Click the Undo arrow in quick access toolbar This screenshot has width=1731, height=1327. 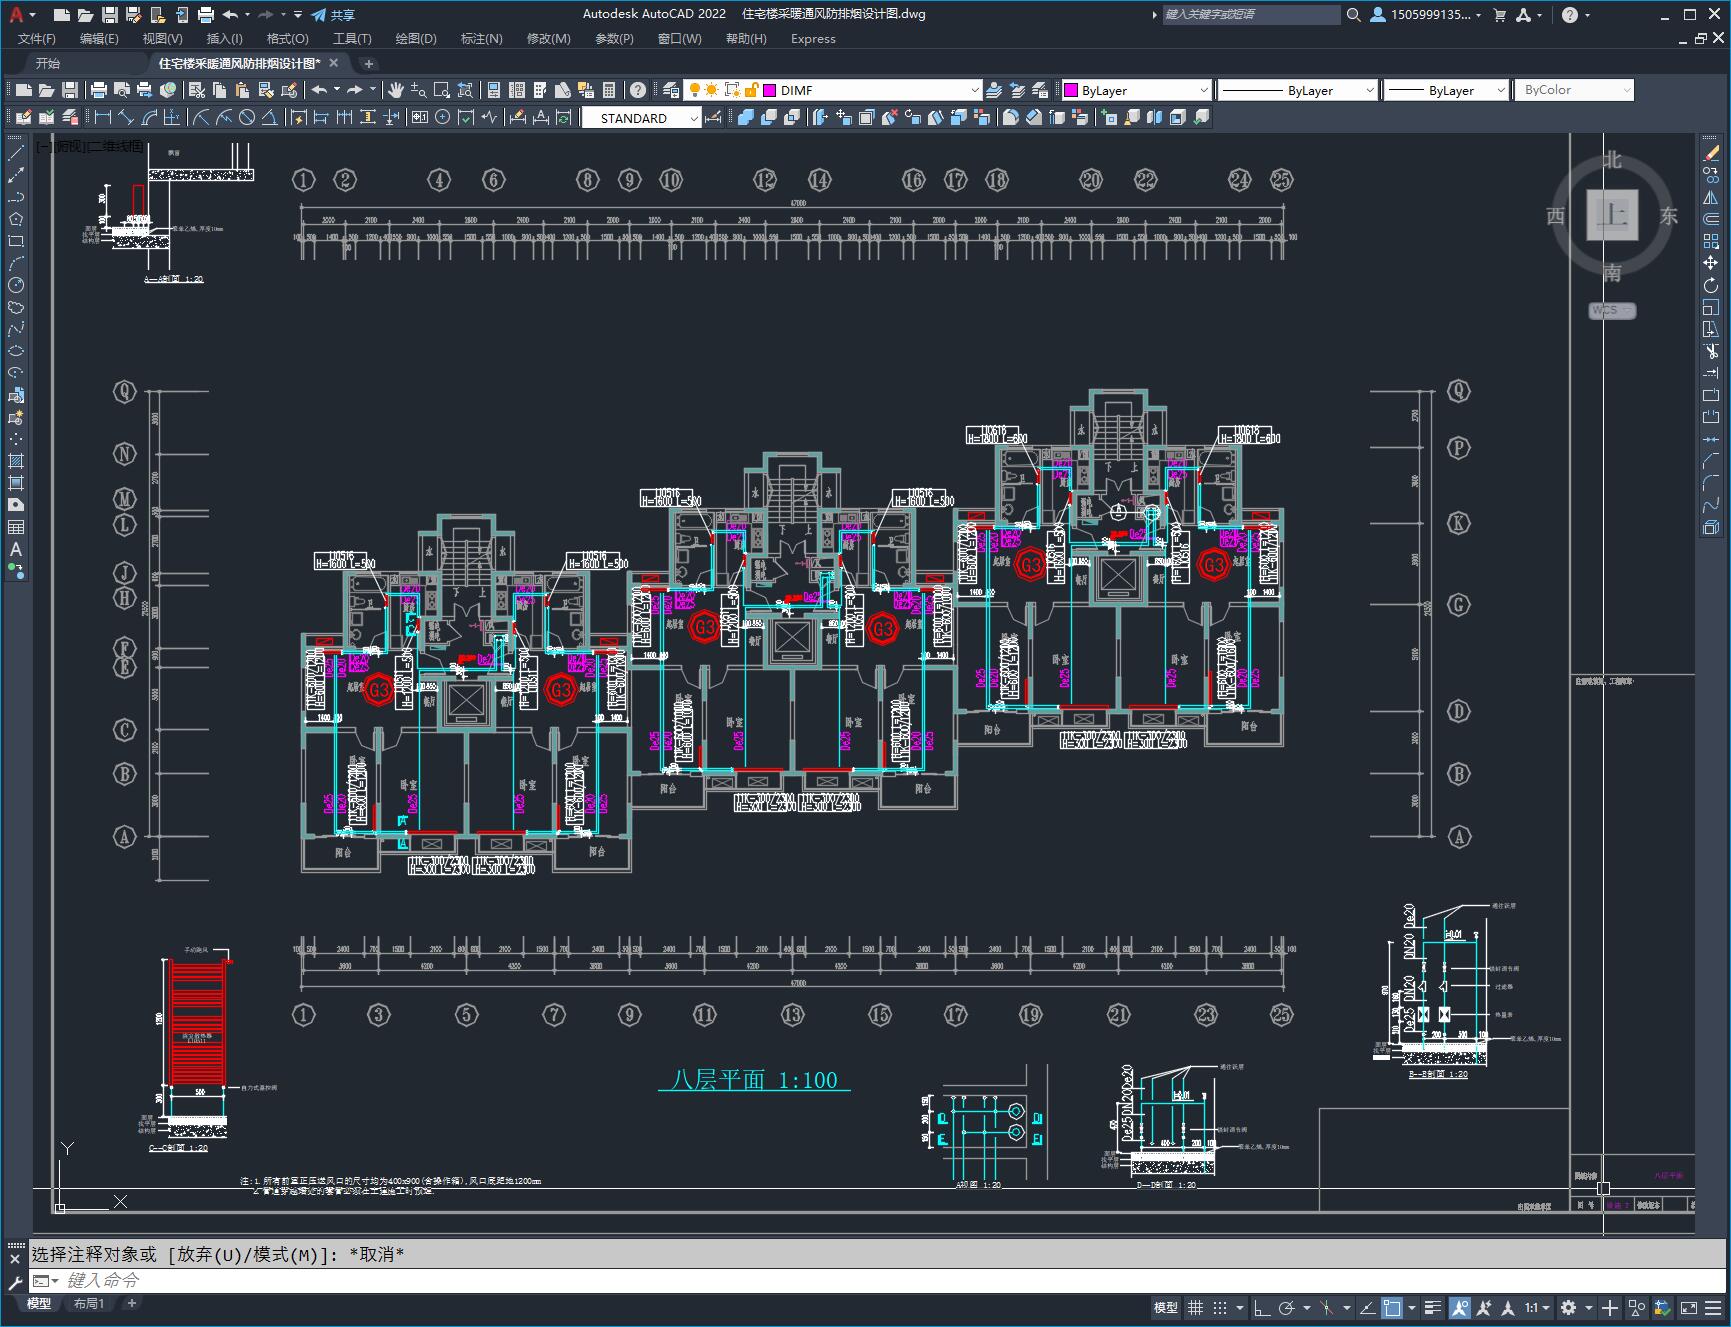coord(230,14)
